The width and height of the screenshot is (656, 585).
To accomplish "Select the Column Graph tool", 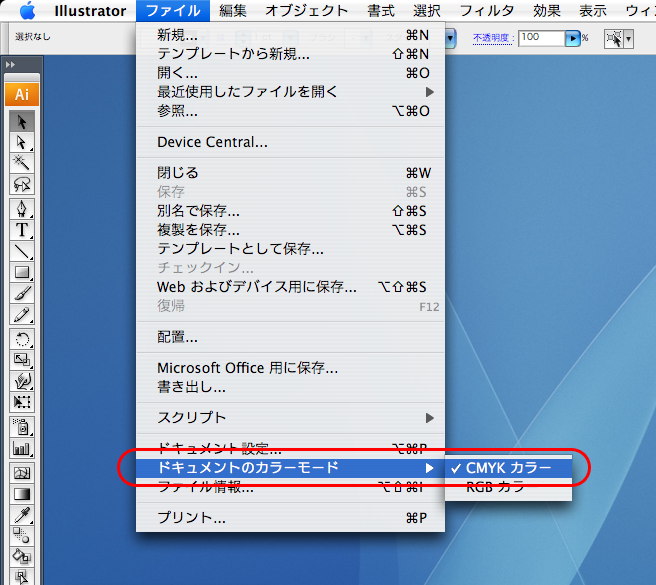I will pyautogui.click(x=22, y=449).
